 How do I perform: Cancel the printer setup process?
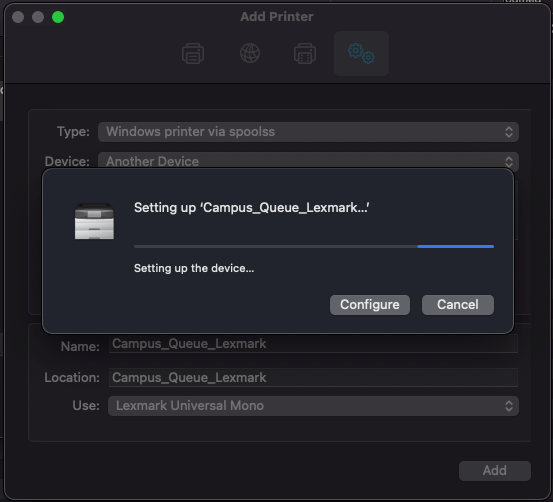click(x=458, y=305)
